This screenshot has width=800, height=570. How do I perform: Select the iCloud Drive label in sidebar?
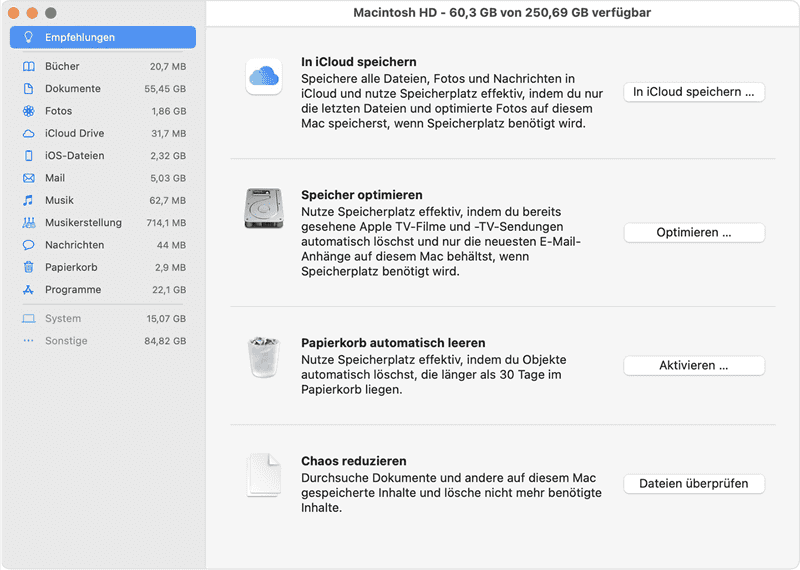click(x=74, y=133)
